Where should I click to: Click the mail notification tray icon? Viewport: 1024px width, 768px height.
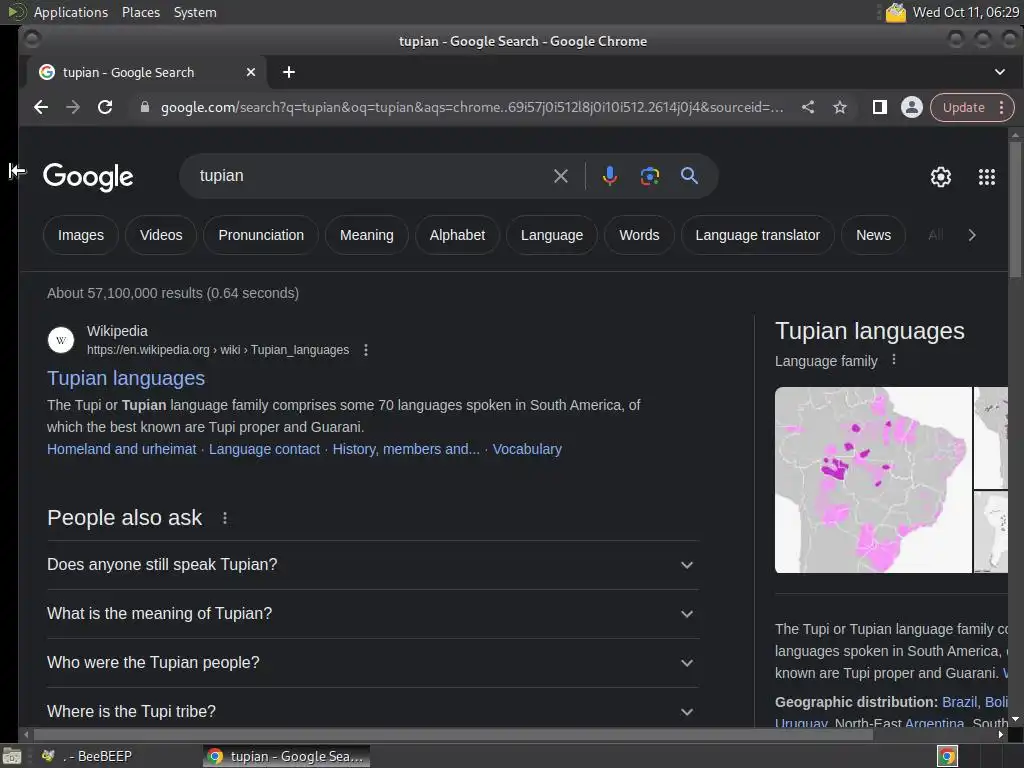tap(895, 12)
